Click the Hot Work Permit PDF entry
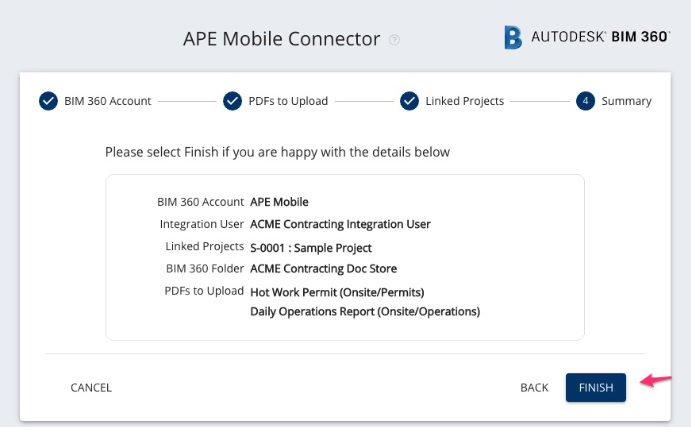The width and height of the screenshot is (691, 427). pyautogui.click(x=337, y=292)
